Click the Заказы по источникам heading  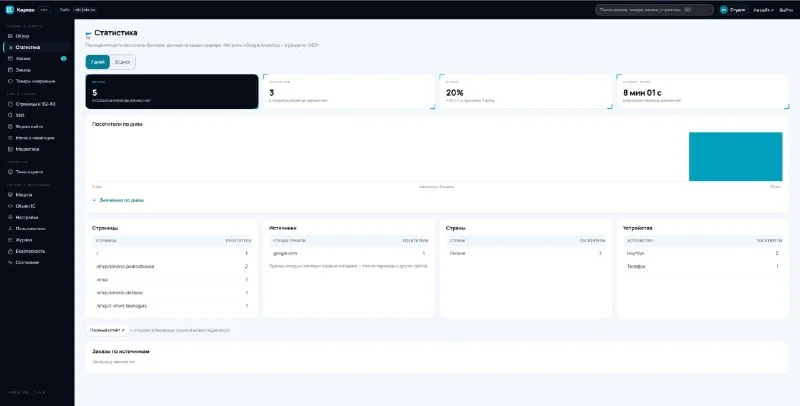click(x=120, y=351)
